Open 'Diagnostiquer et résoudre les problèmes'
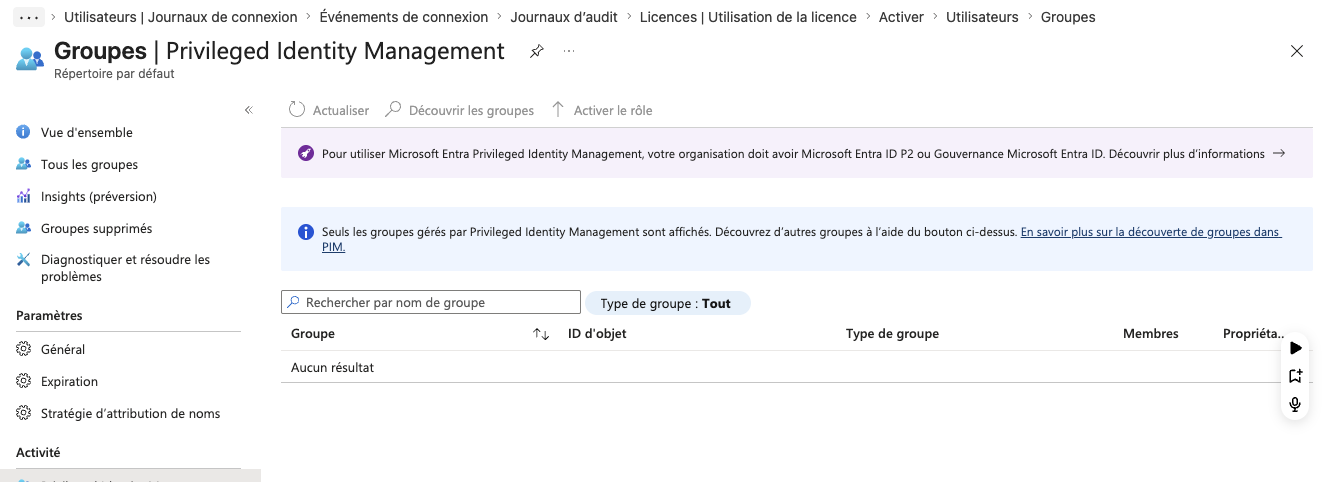The height and width of the screenshot is (482, 1322). coord(125,268)
